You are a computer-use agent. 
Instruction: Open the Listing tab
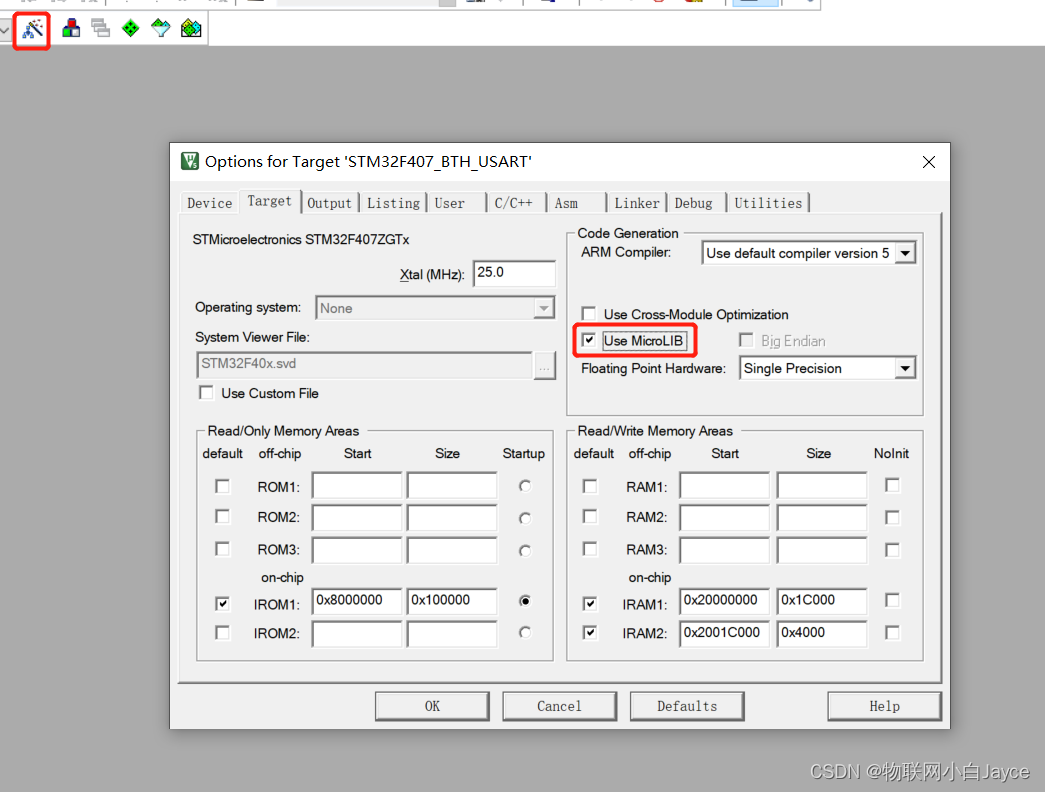point(393,203)
